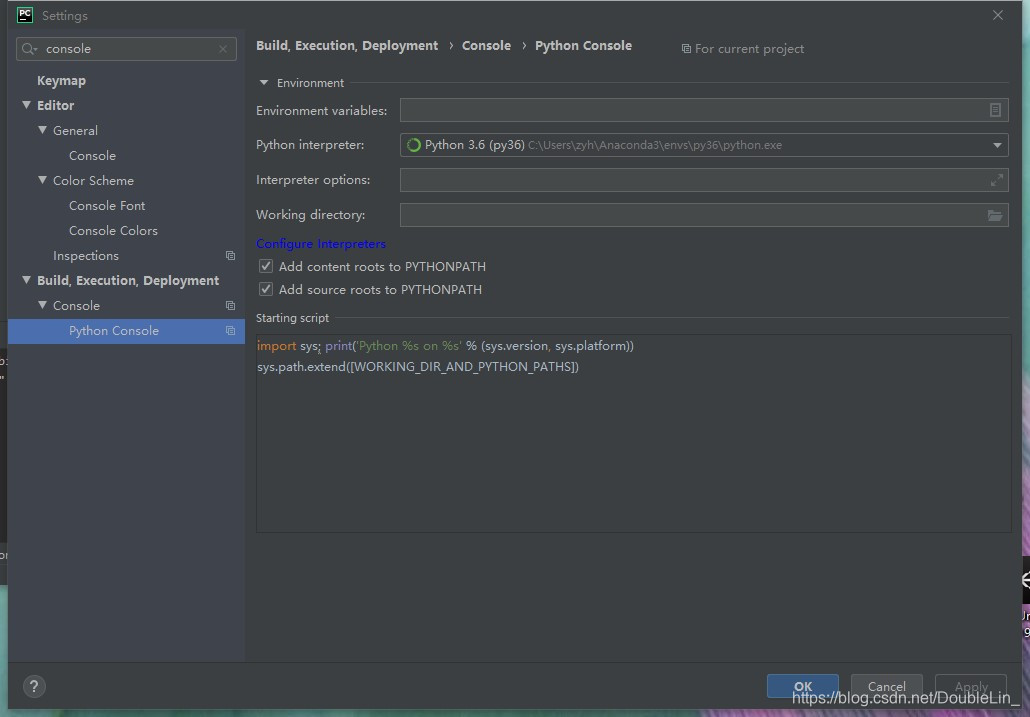This screenshot has height=717, width=1030.
Task: Click the Environment variables input
Action: pyautogui.click(x=704, y=110)
